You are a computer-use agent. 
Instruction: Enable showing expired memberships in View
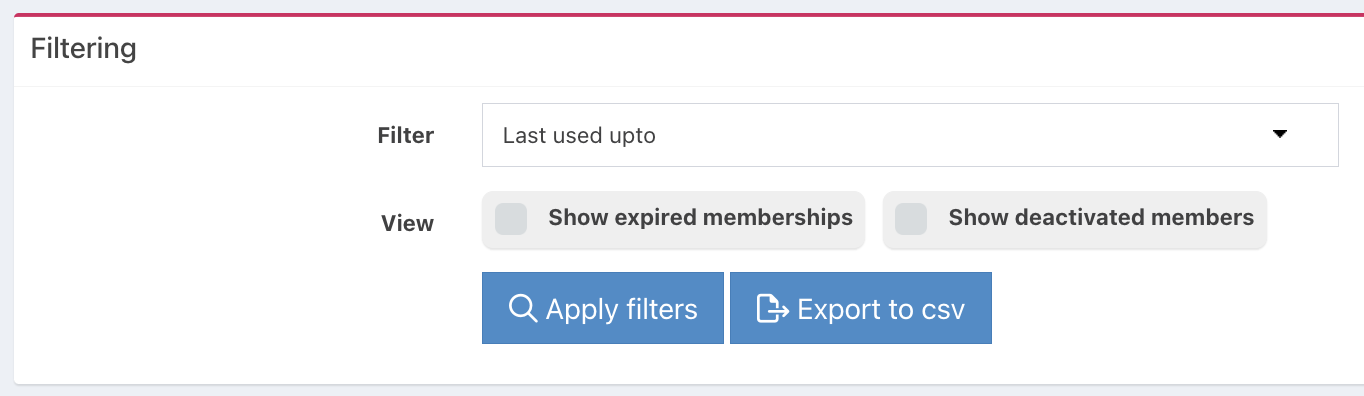(x=673, y=219)
